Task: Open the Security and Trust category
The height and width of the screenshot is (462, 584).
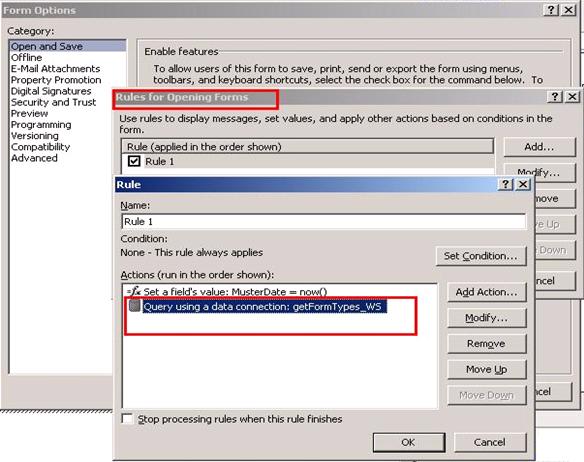Action: [53, 102]
